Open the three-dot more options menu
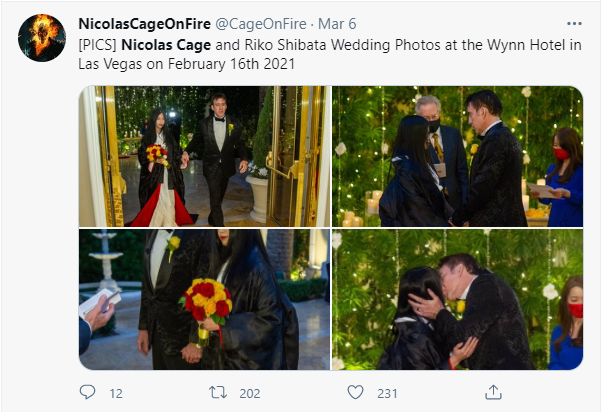 [574, 24]
